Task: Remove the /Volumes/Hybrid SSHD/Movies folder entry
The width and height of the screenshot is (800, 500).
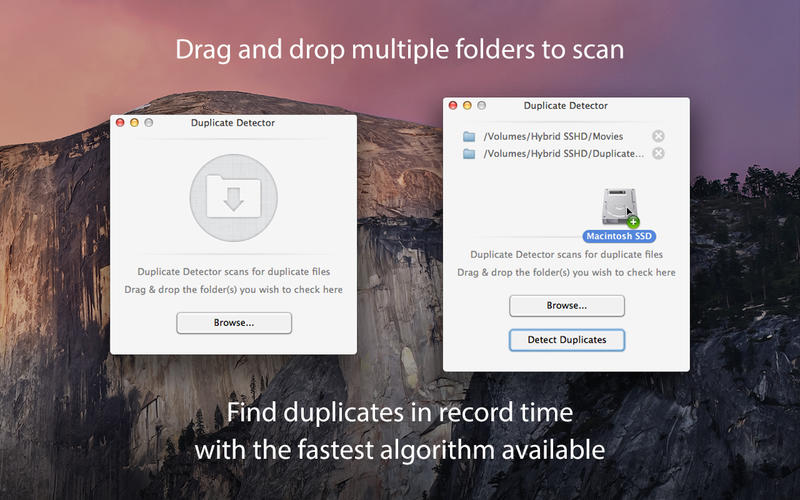Action: tap(658, 136)
